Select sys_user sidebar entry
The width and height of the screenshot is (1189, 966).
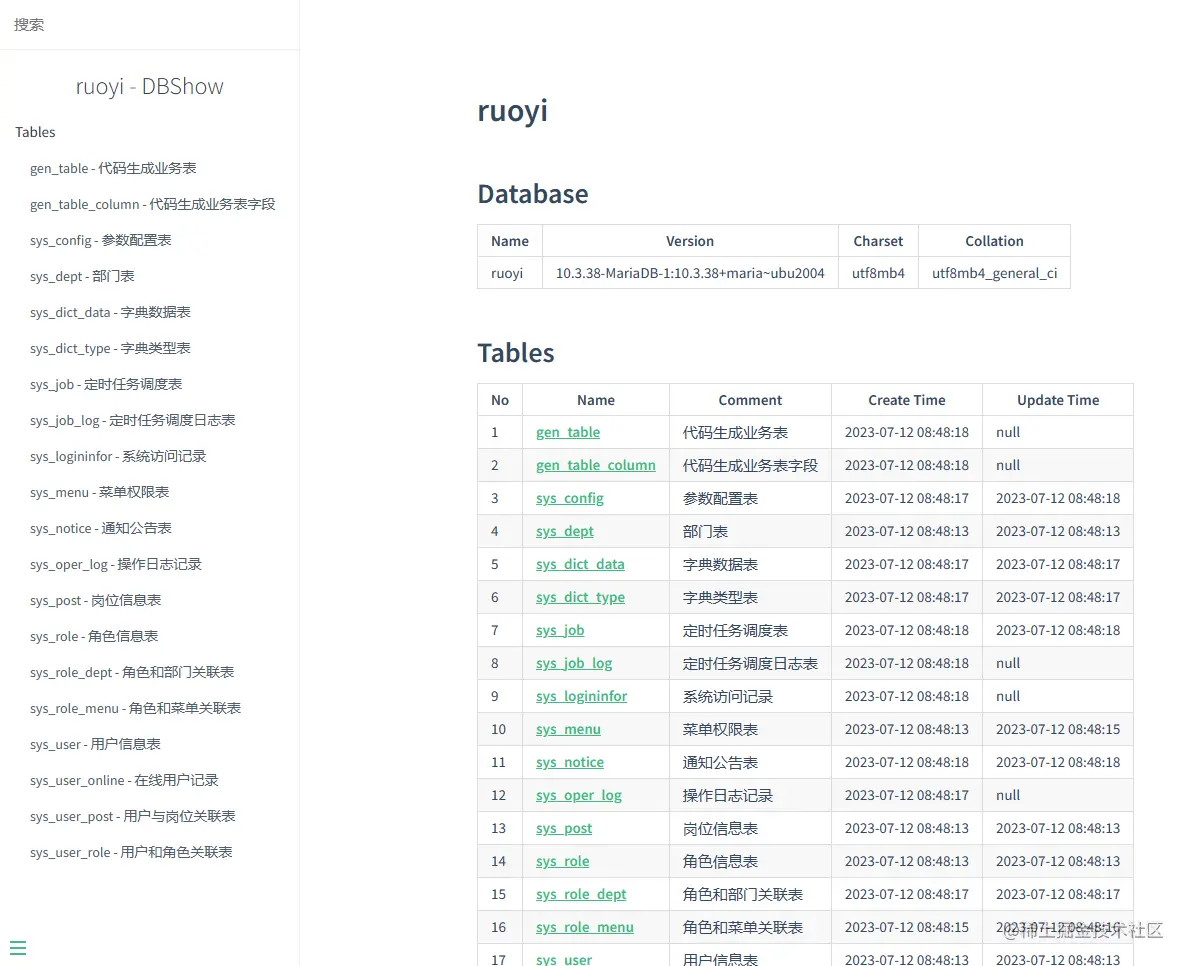95,745
